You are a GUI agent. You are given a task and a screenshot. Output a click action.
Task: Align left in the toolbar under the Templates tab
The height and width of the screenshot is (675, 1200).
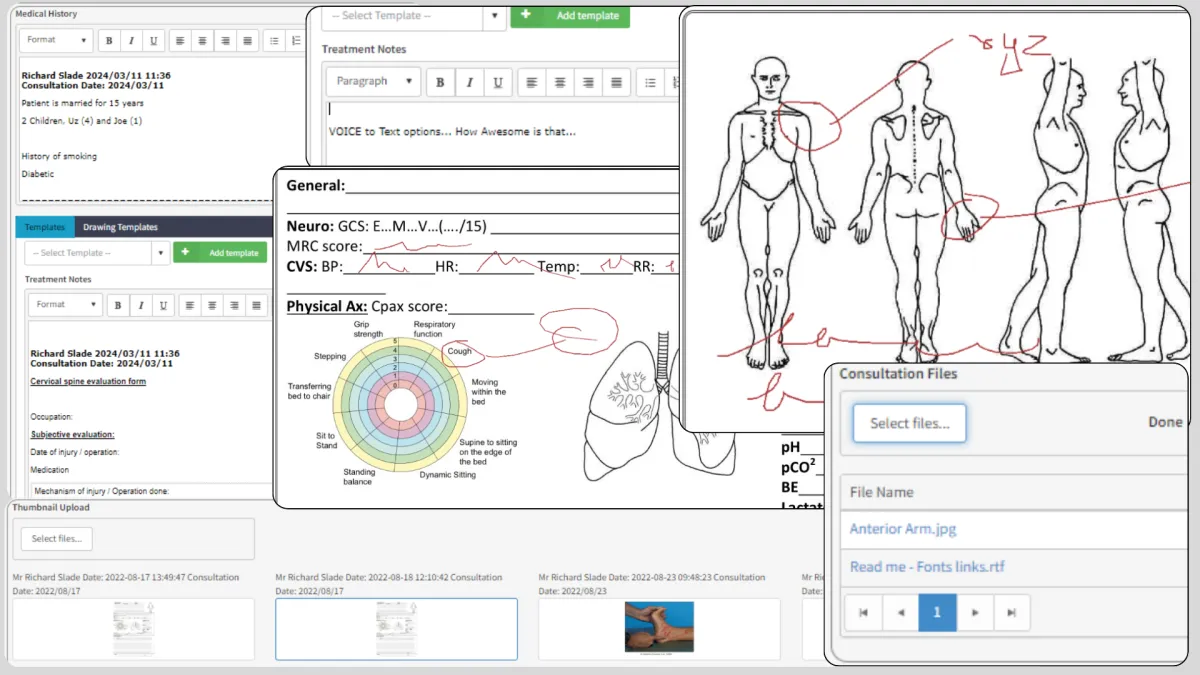[190, 305]
